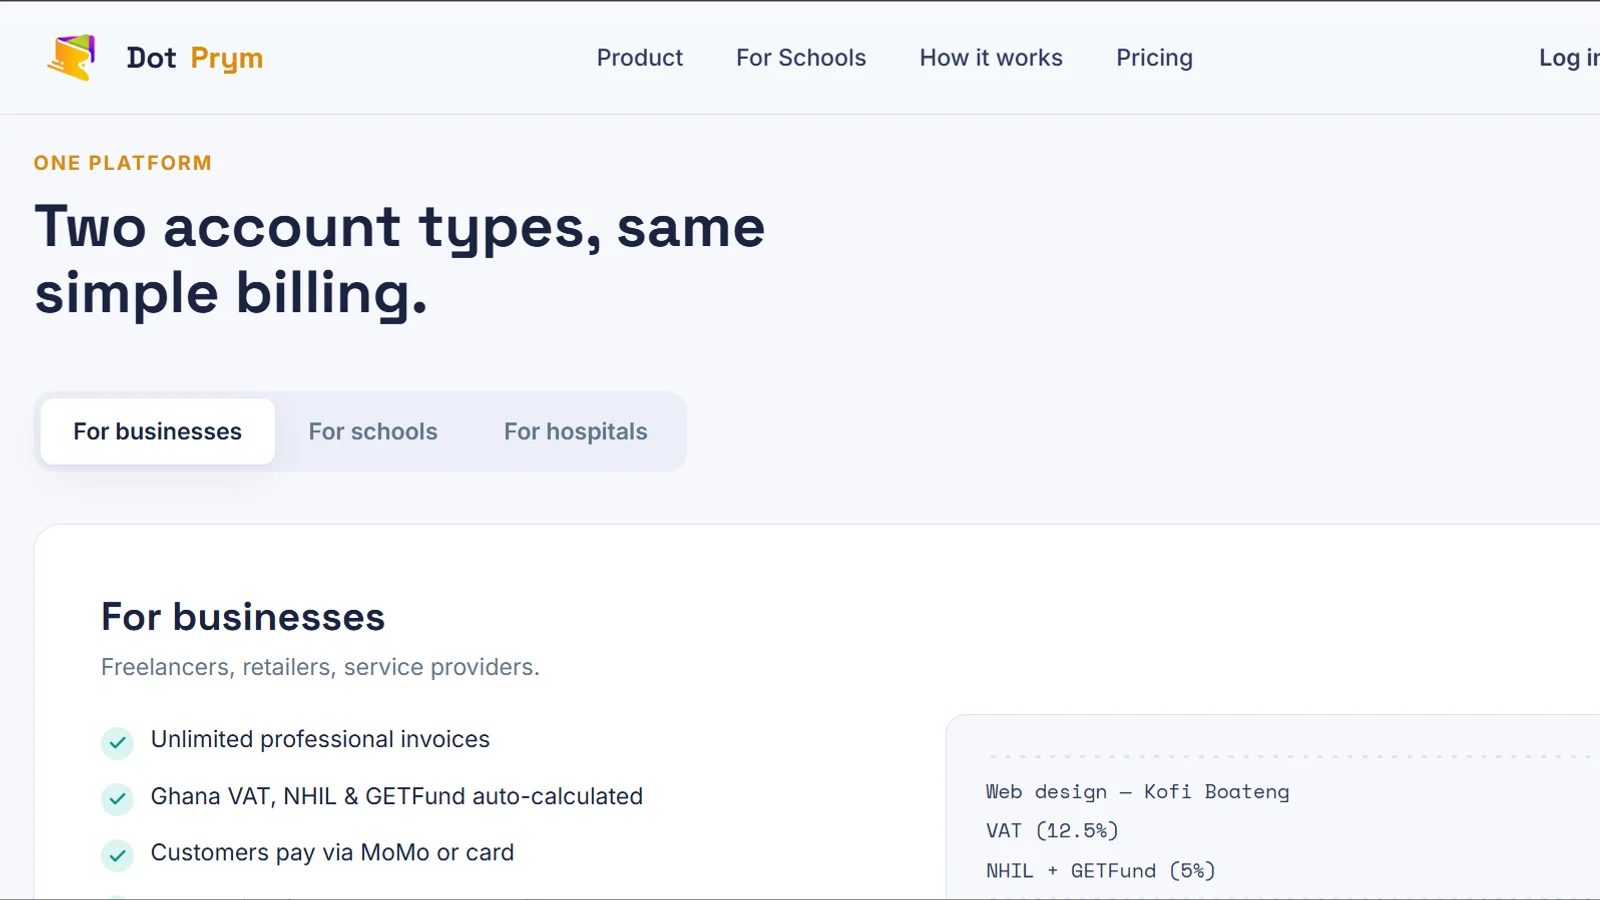Click checkmark beside Customers pay via MoMo
This screenshot has width=1600, height=900.
pyautogui.click(x=117, y=856)
